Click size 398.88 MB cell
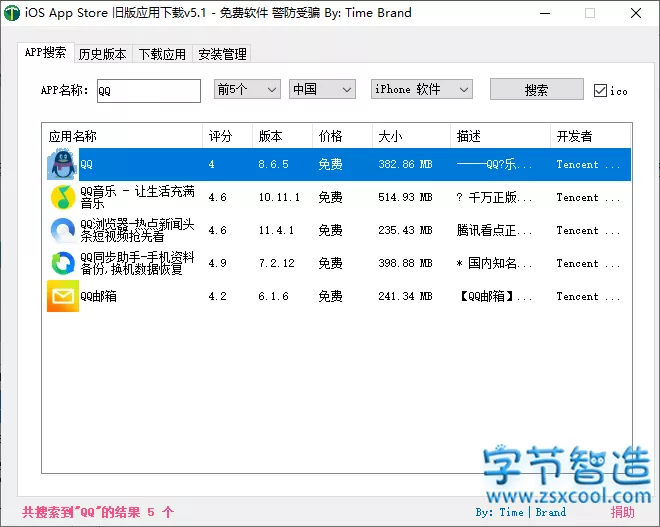Image resolution: width=660 pixels, height=527 pixels. coord(405,263)
